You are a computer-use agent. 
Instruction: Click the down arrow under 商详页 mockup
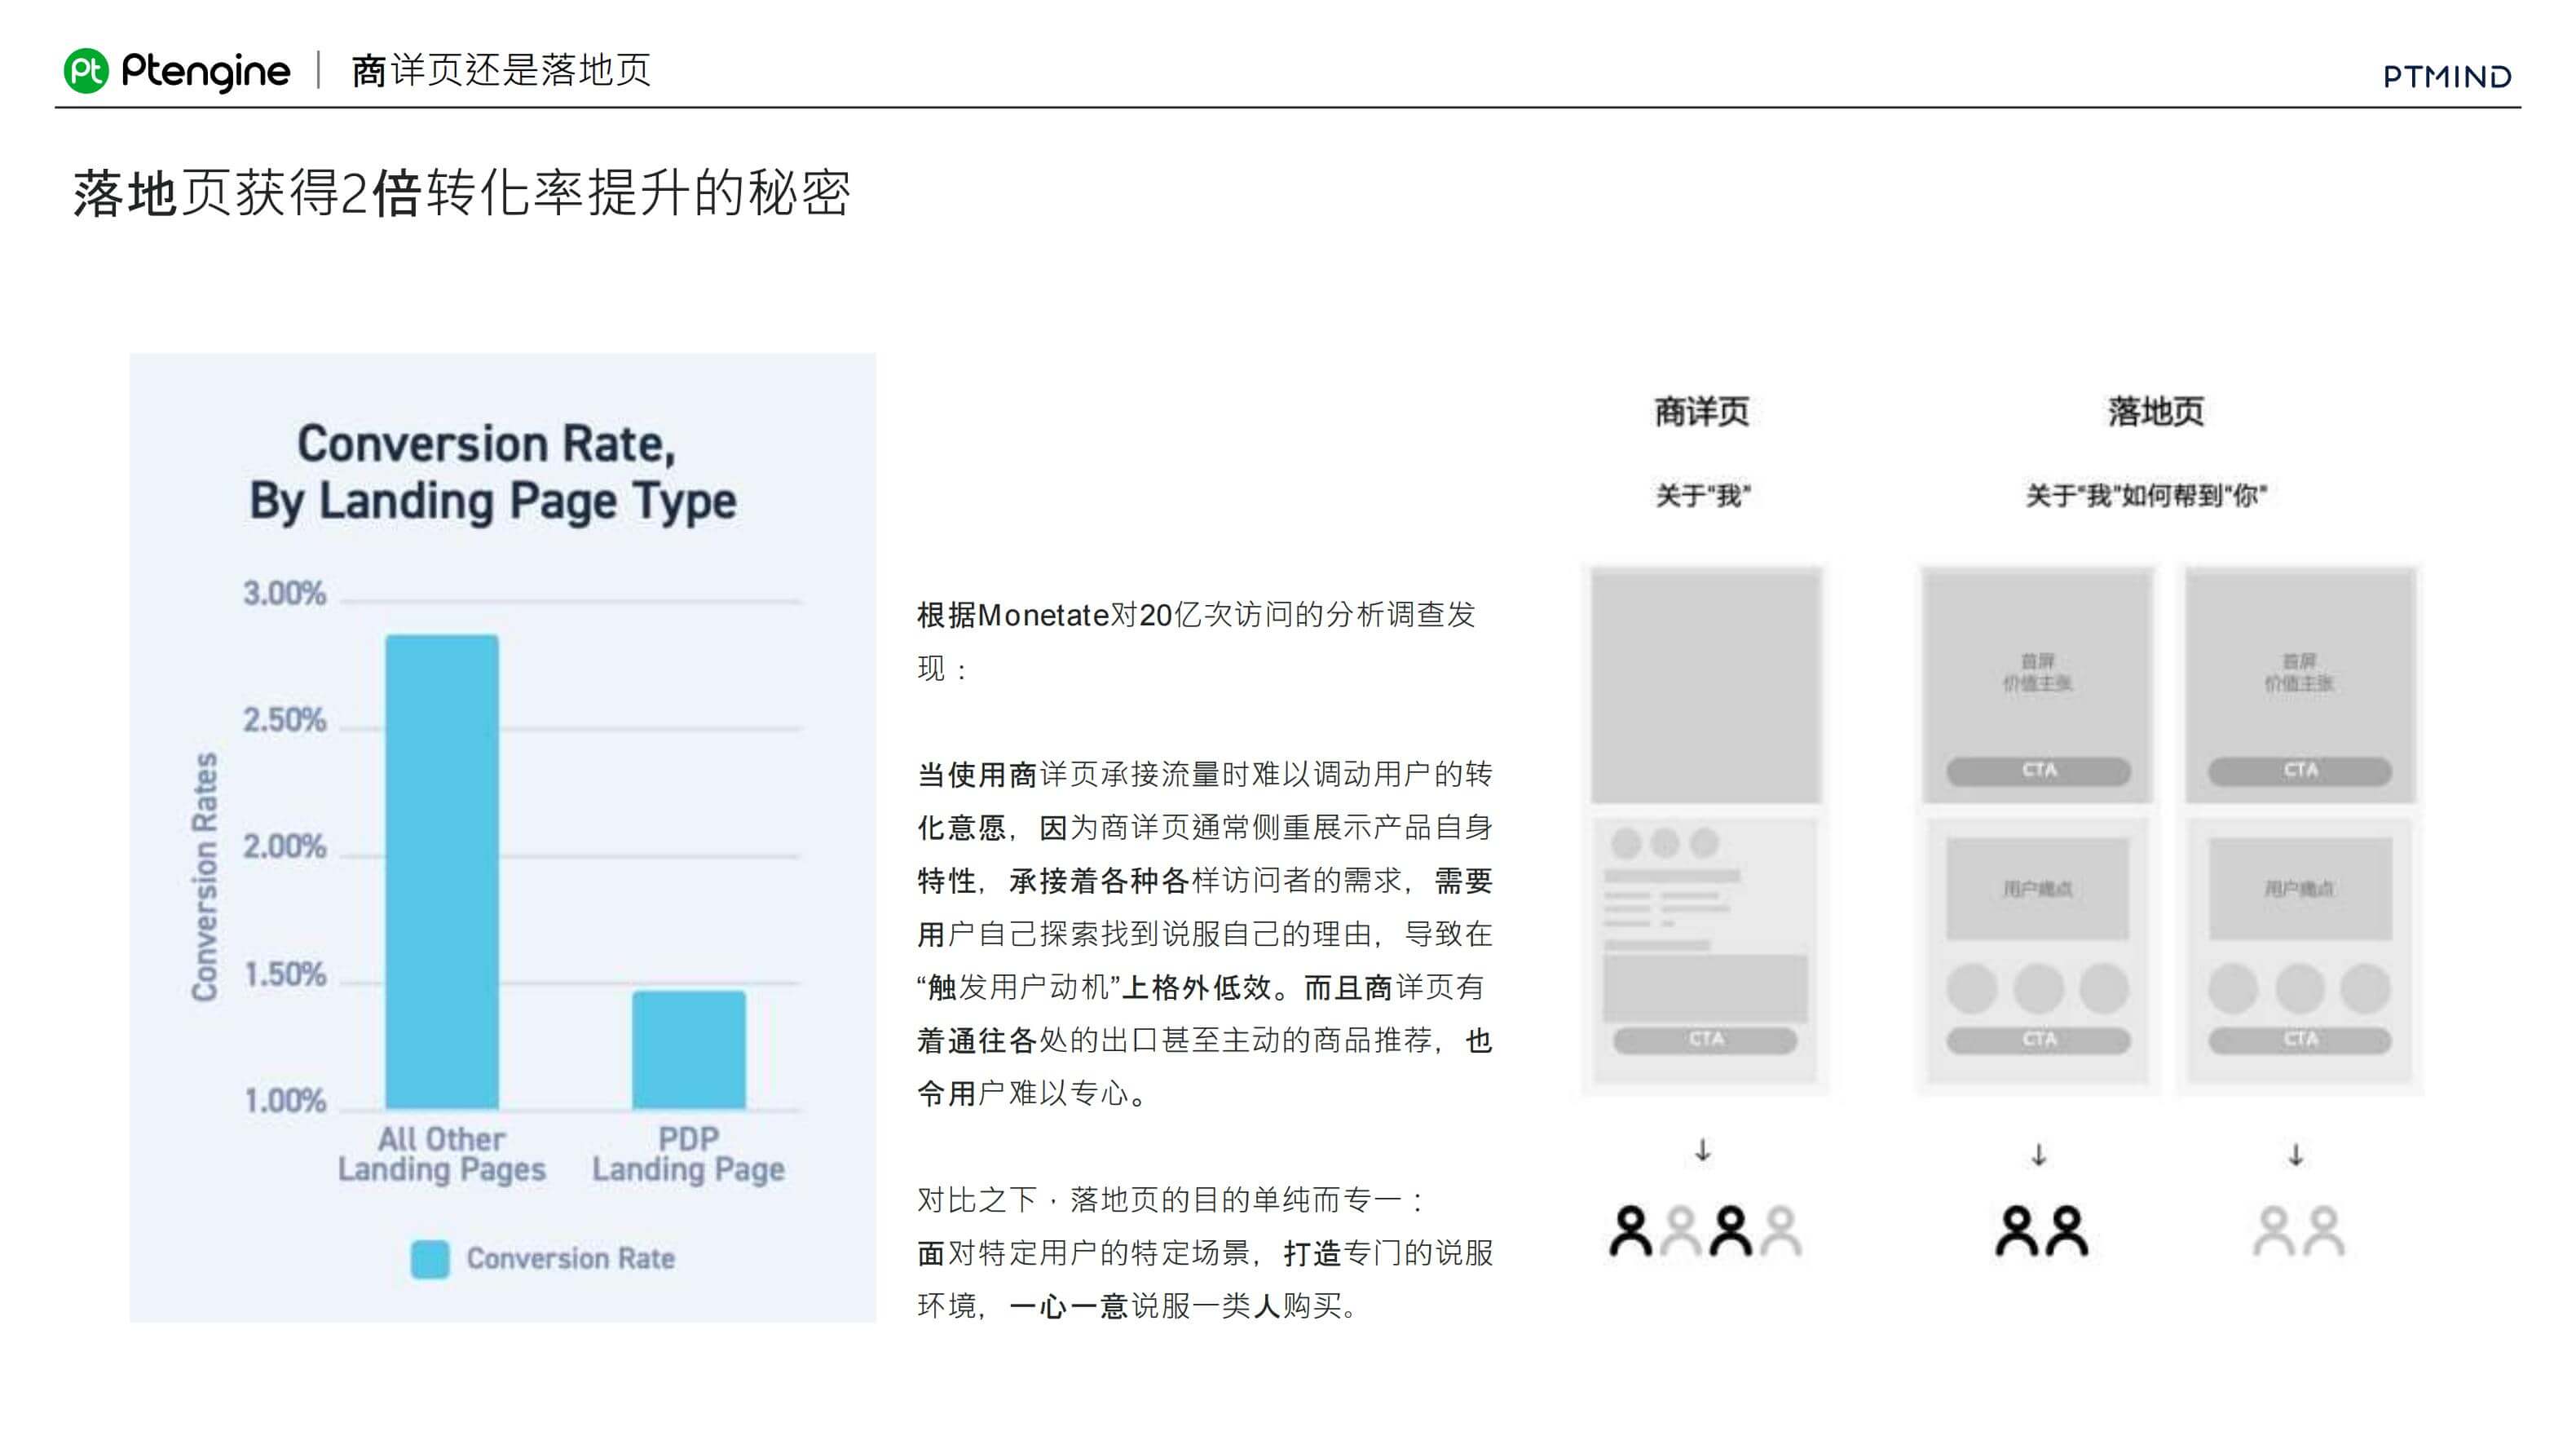coord(1703,1151)
